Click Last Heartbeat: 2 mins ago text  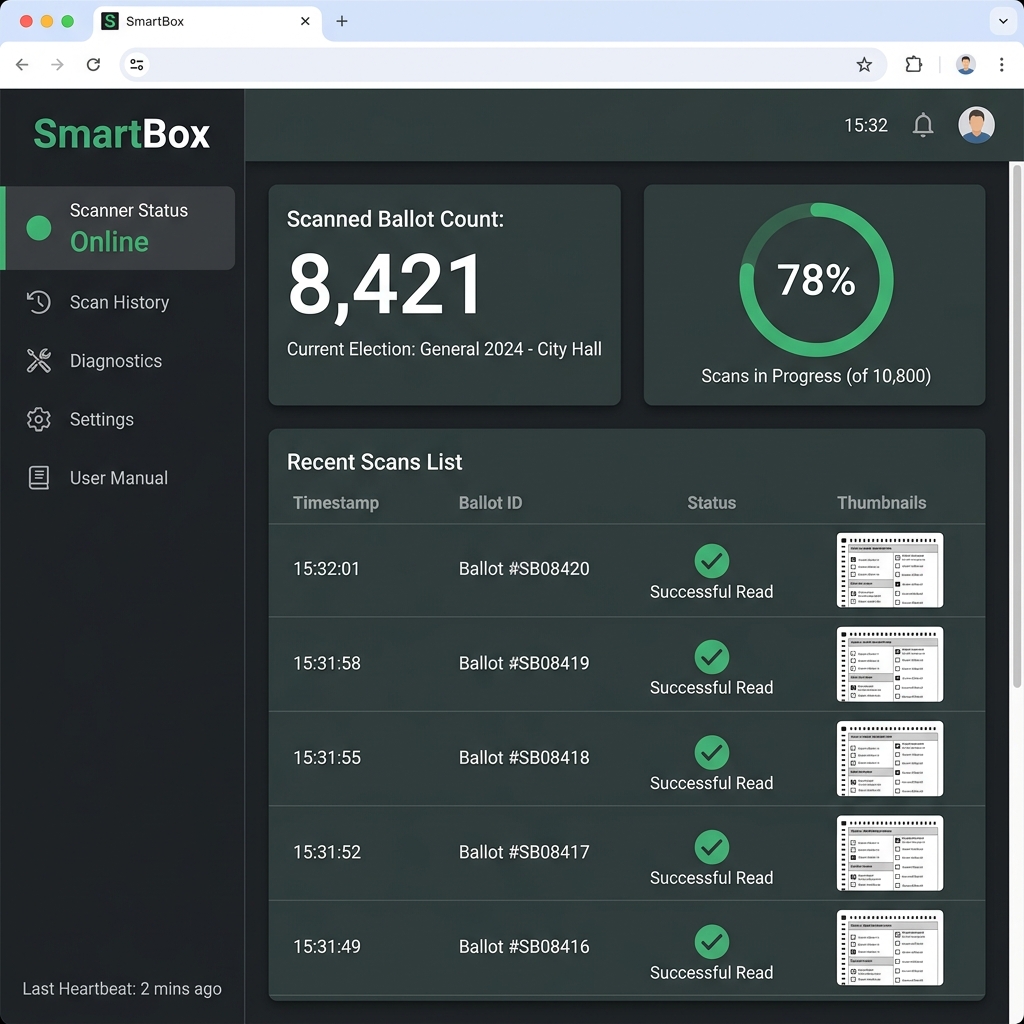pyautogui.click(x=122, y=989)
